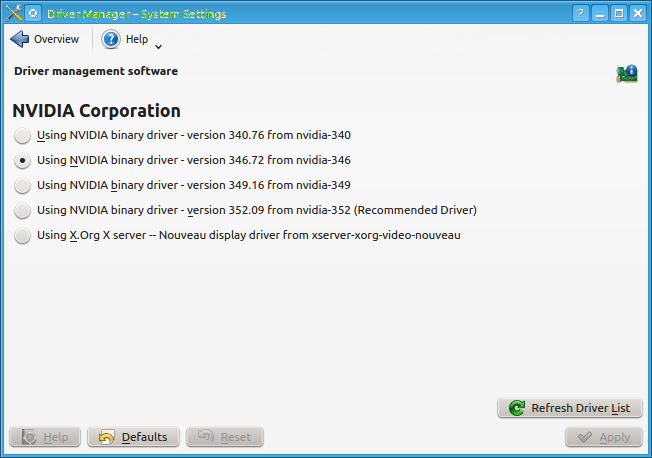Maximize the Driver Manager window
Viewport: 652px width, 458px height.
[x=619, y=13]
